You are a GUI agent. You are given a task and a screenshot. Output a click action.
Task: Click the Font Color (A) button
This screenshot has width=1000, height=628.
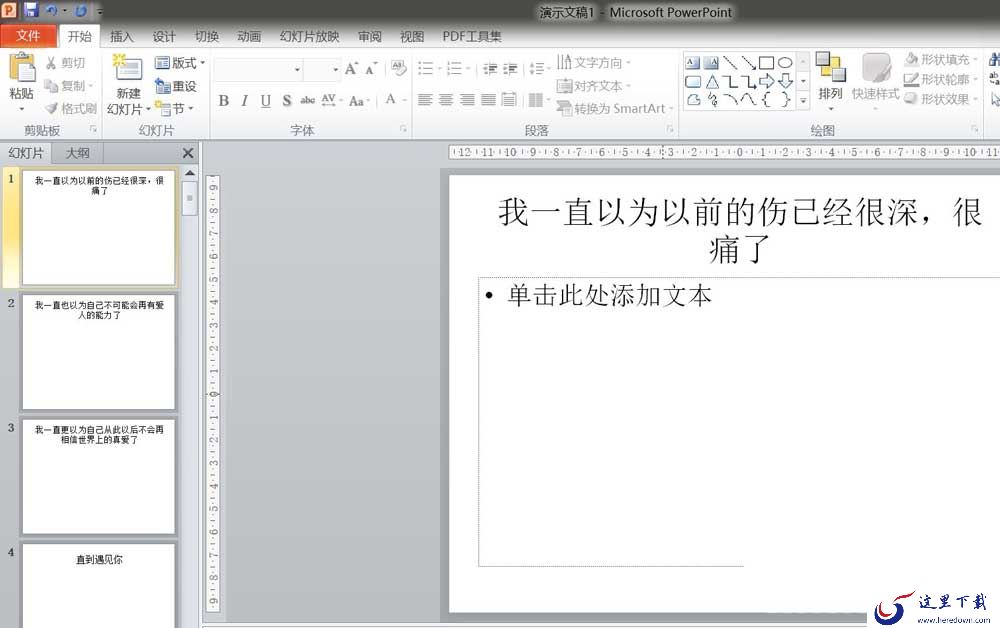coord(391,99)
